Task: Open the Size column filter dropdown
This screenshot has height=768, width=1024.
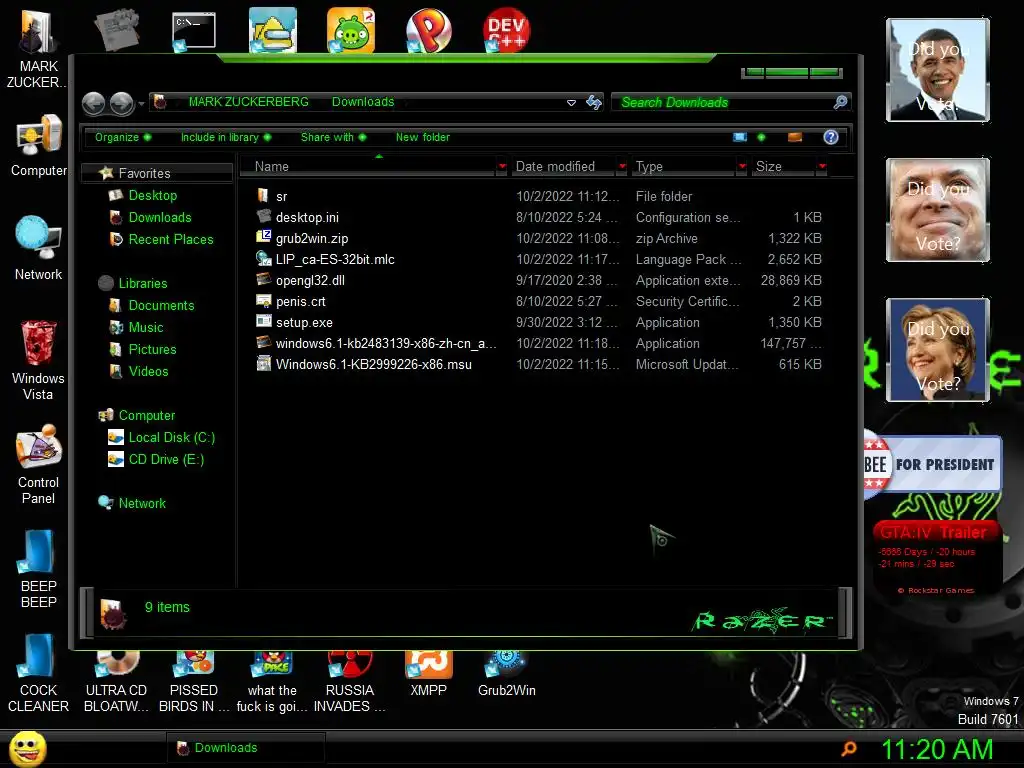Action: click(822, 167)
